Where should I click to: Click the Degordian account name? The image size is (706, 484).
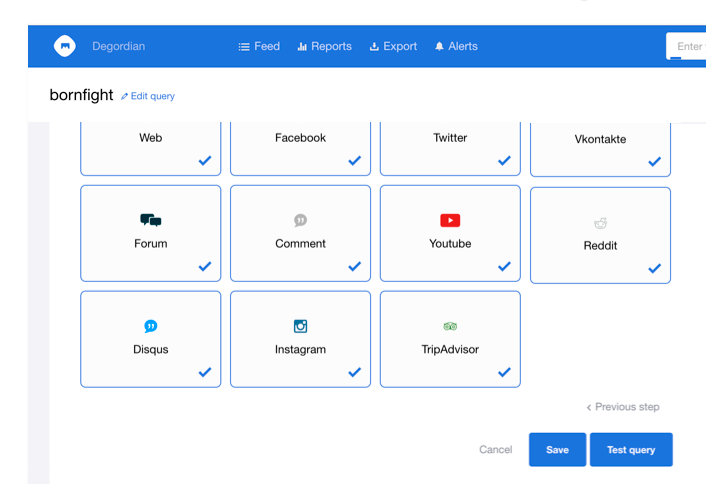click(118, 46)
